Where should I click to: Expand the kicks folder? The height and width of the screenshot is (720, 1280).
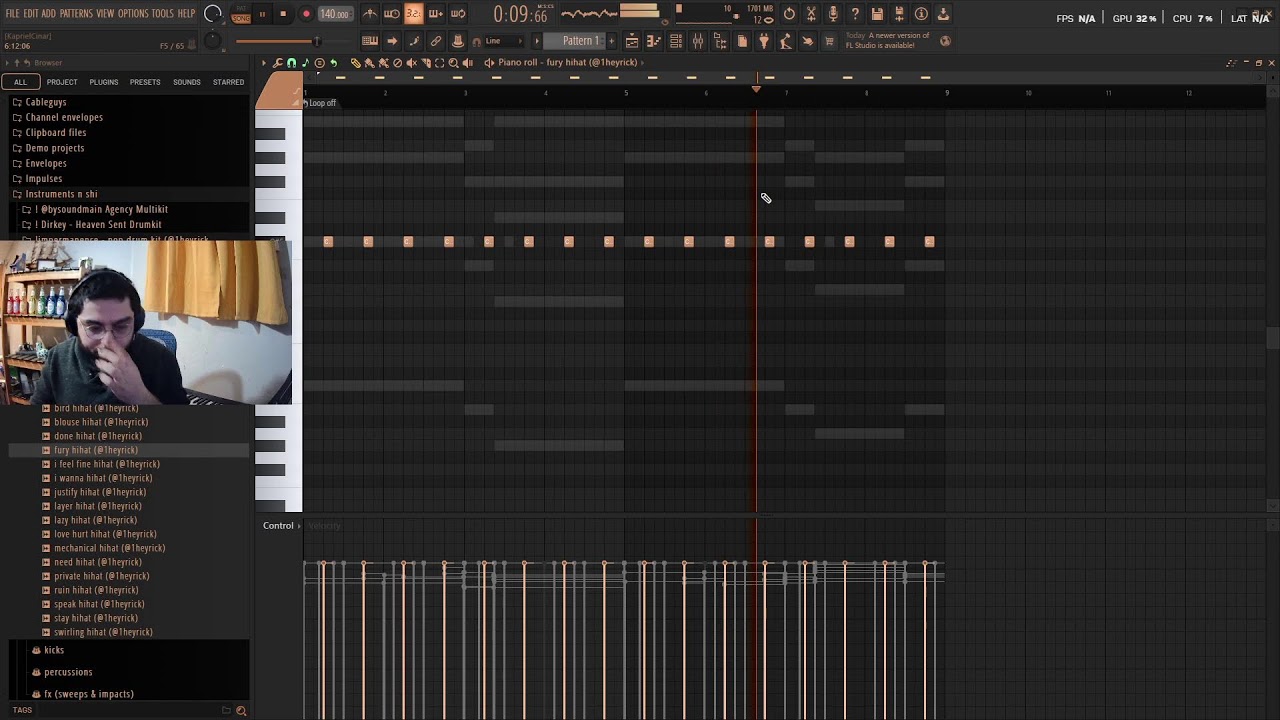coord(54,650)
